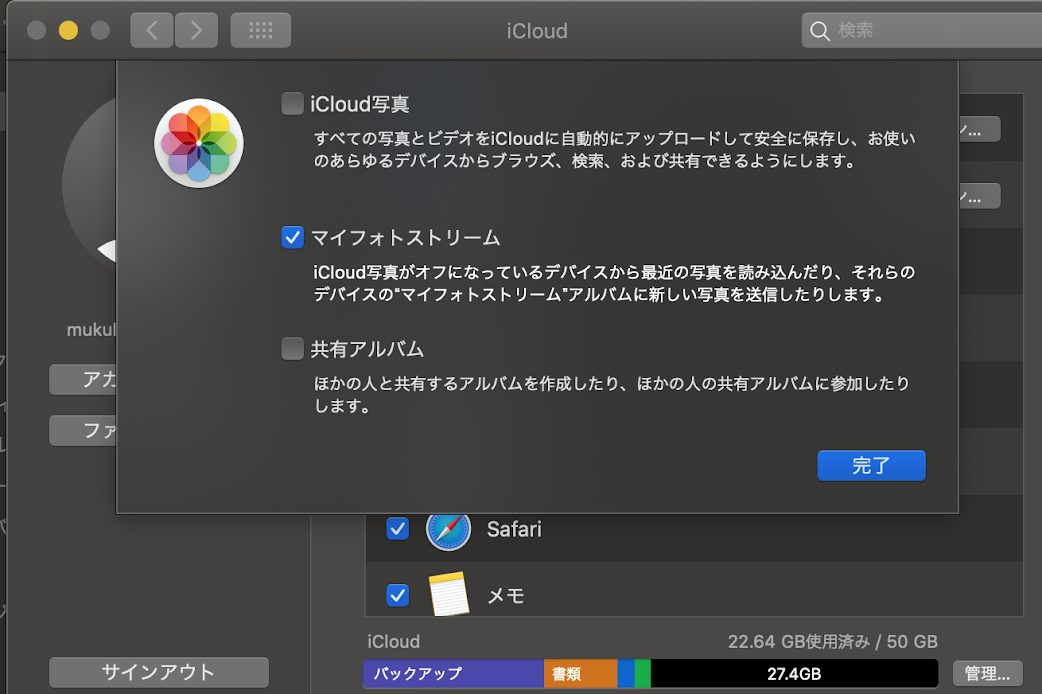Click the バックアップ storage segment
The height and width of the screenshot is (694, 1042).
(x=453, y=673)
